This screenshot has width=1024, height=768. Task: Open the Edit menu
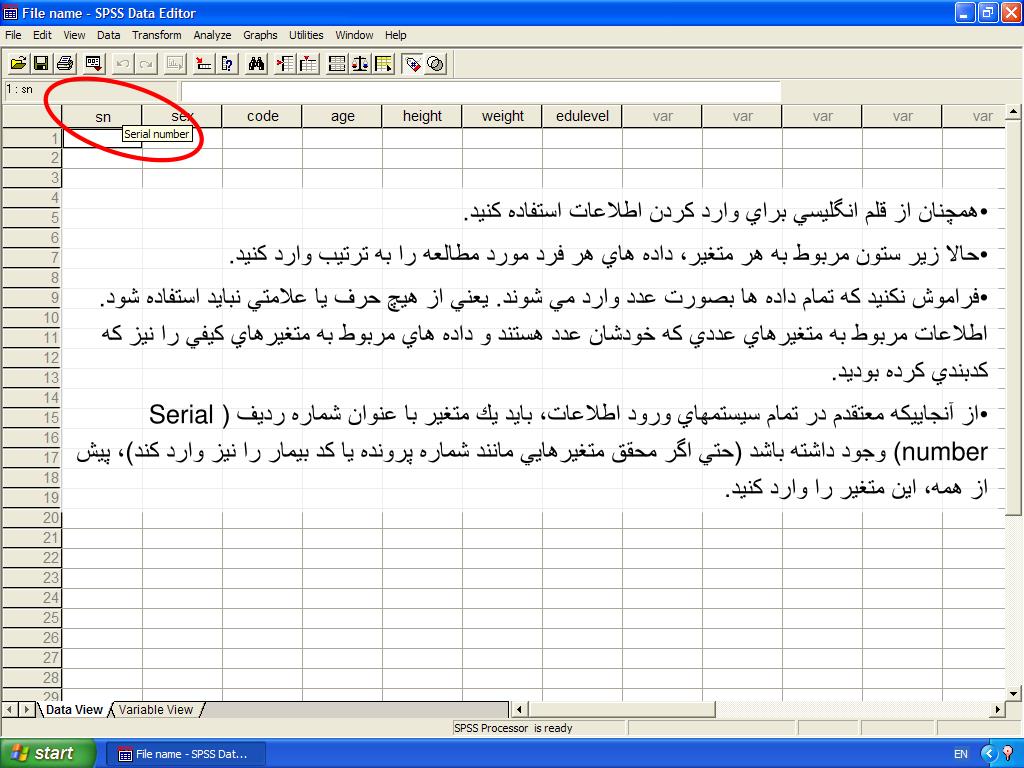click(x=42, y=35)
